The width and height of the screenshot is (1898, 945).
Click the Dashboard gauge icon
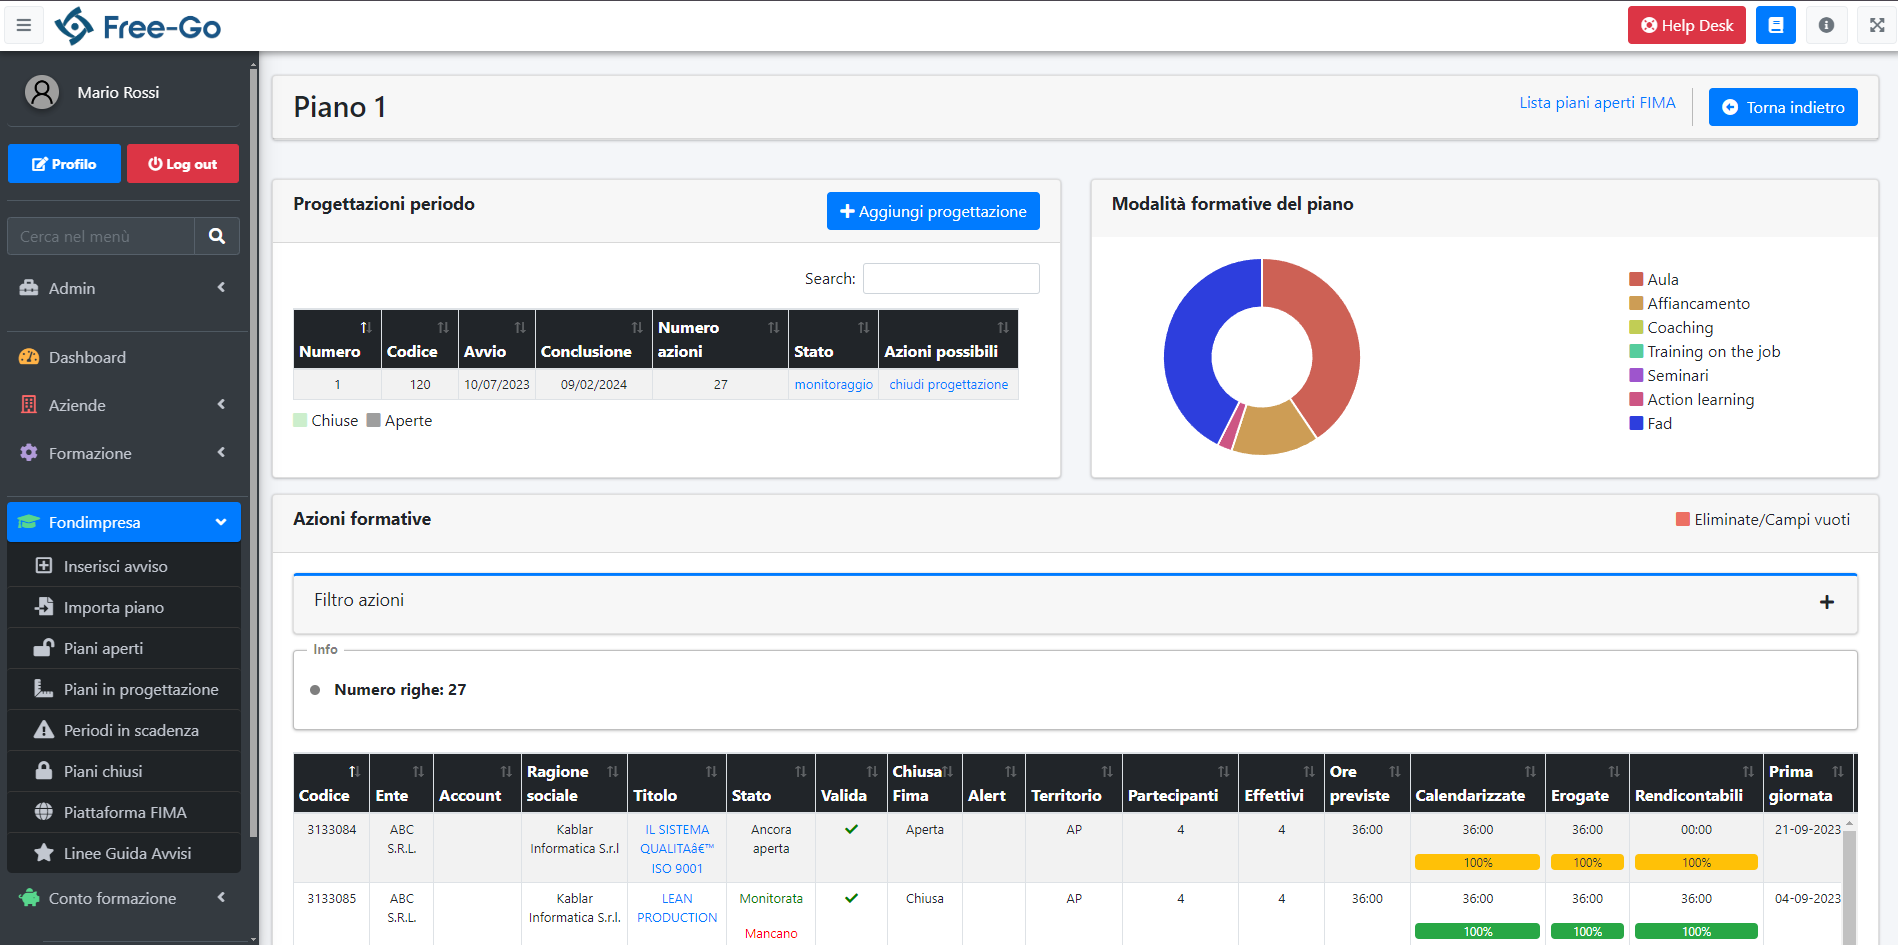[x=29, y=357]
